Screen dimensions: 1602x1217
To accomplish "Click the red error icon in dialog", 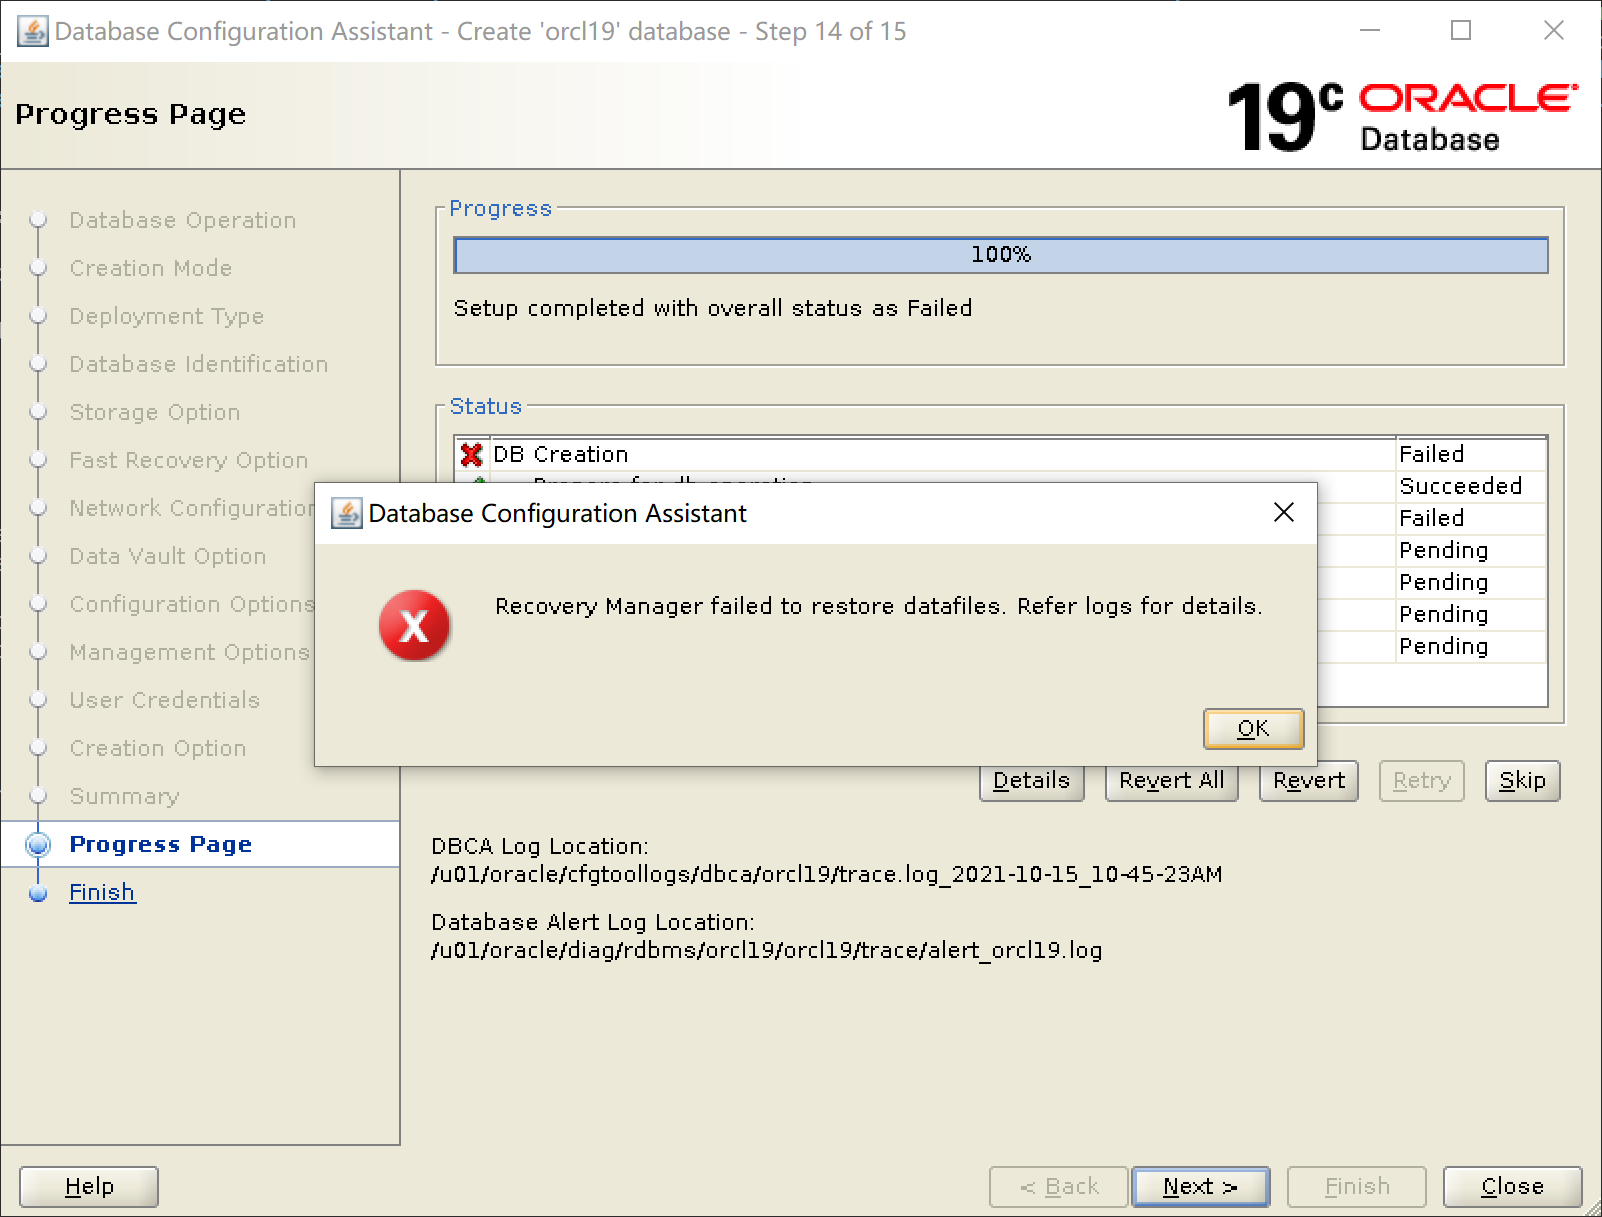I will click(414, 625).
